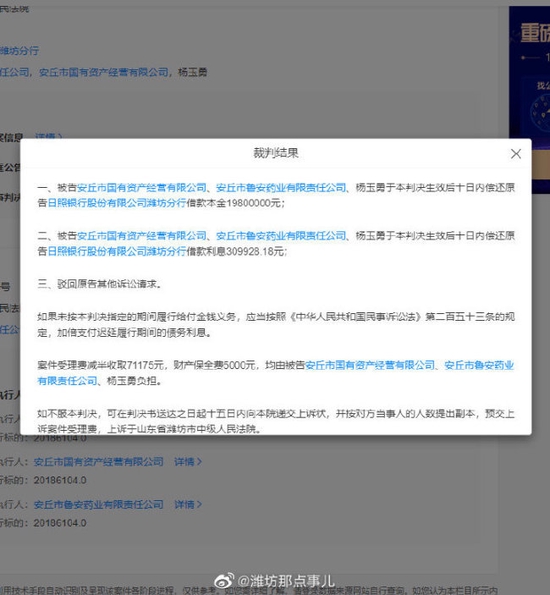Click the name 杨玉勇 in the top party list
Viewport: 550px width, 595px height.
coord(192,72)
